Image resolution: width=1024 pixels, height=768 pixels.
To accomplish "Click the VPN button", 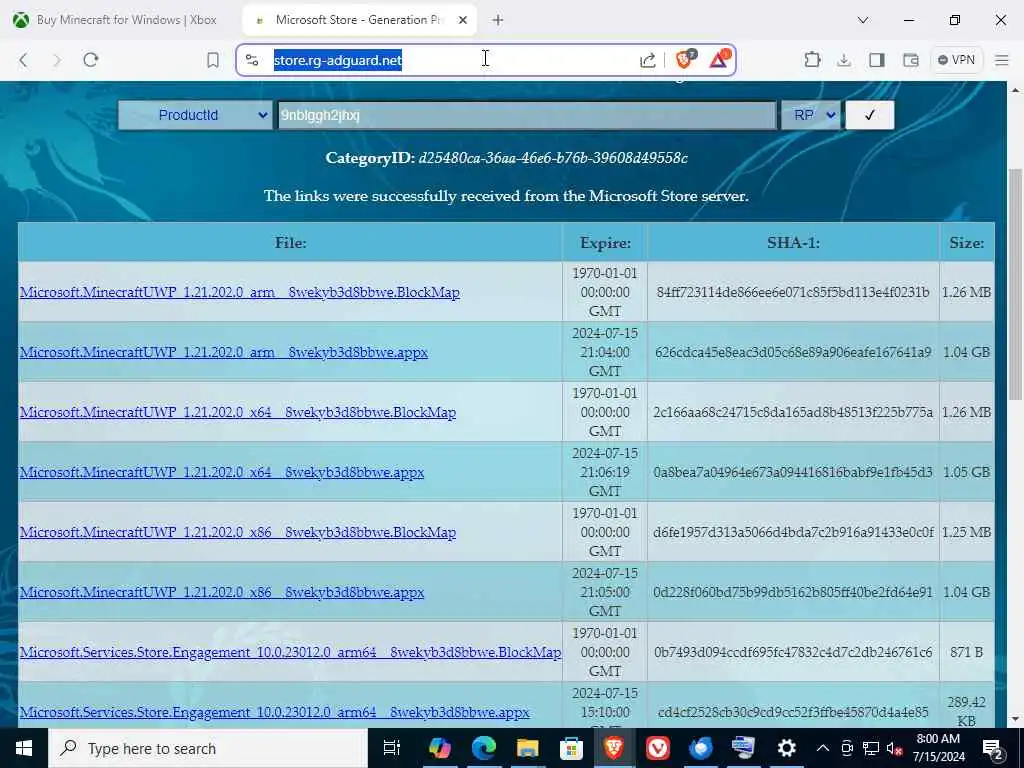I will pyautogui.click(x=956, y=60).
